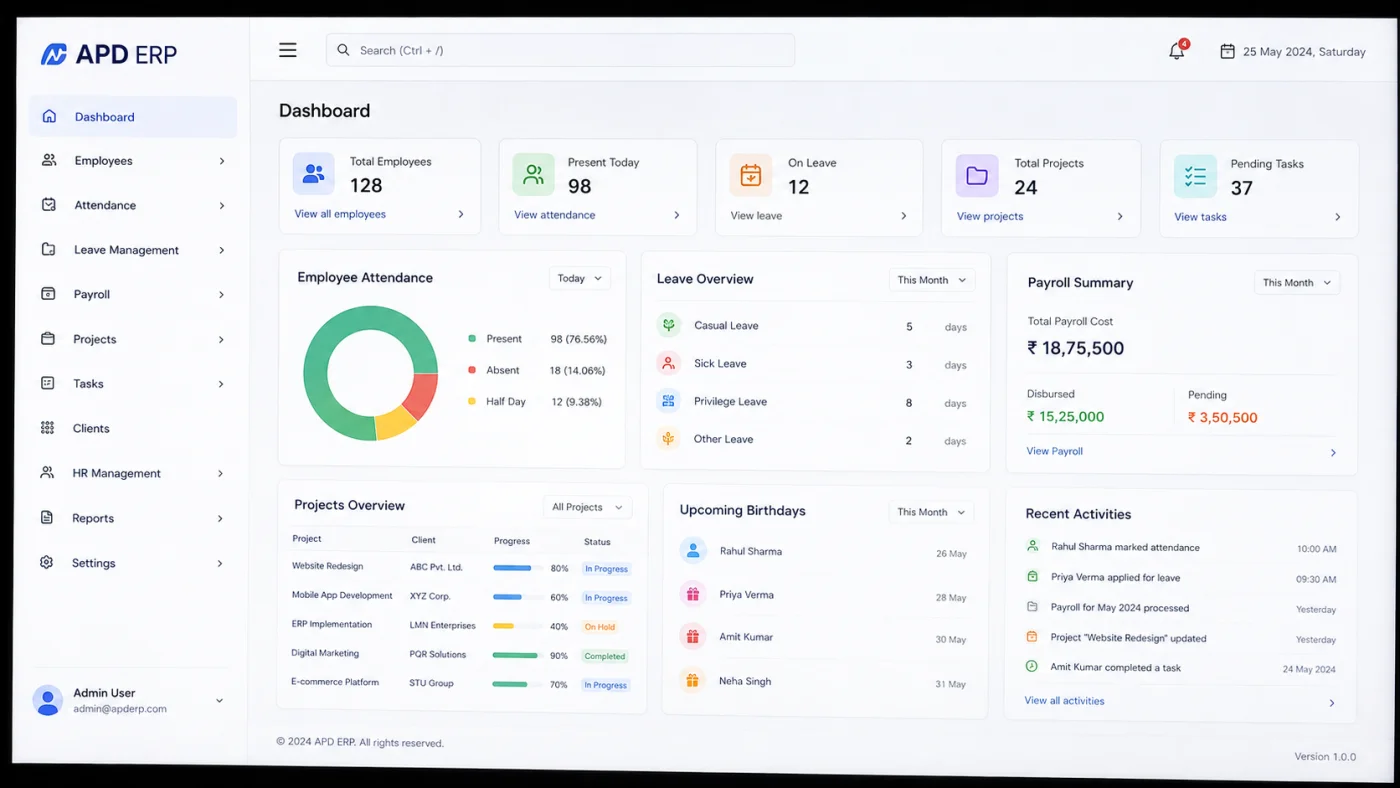
Task: Open the View Payroll link
Action: coord(1054,451)
